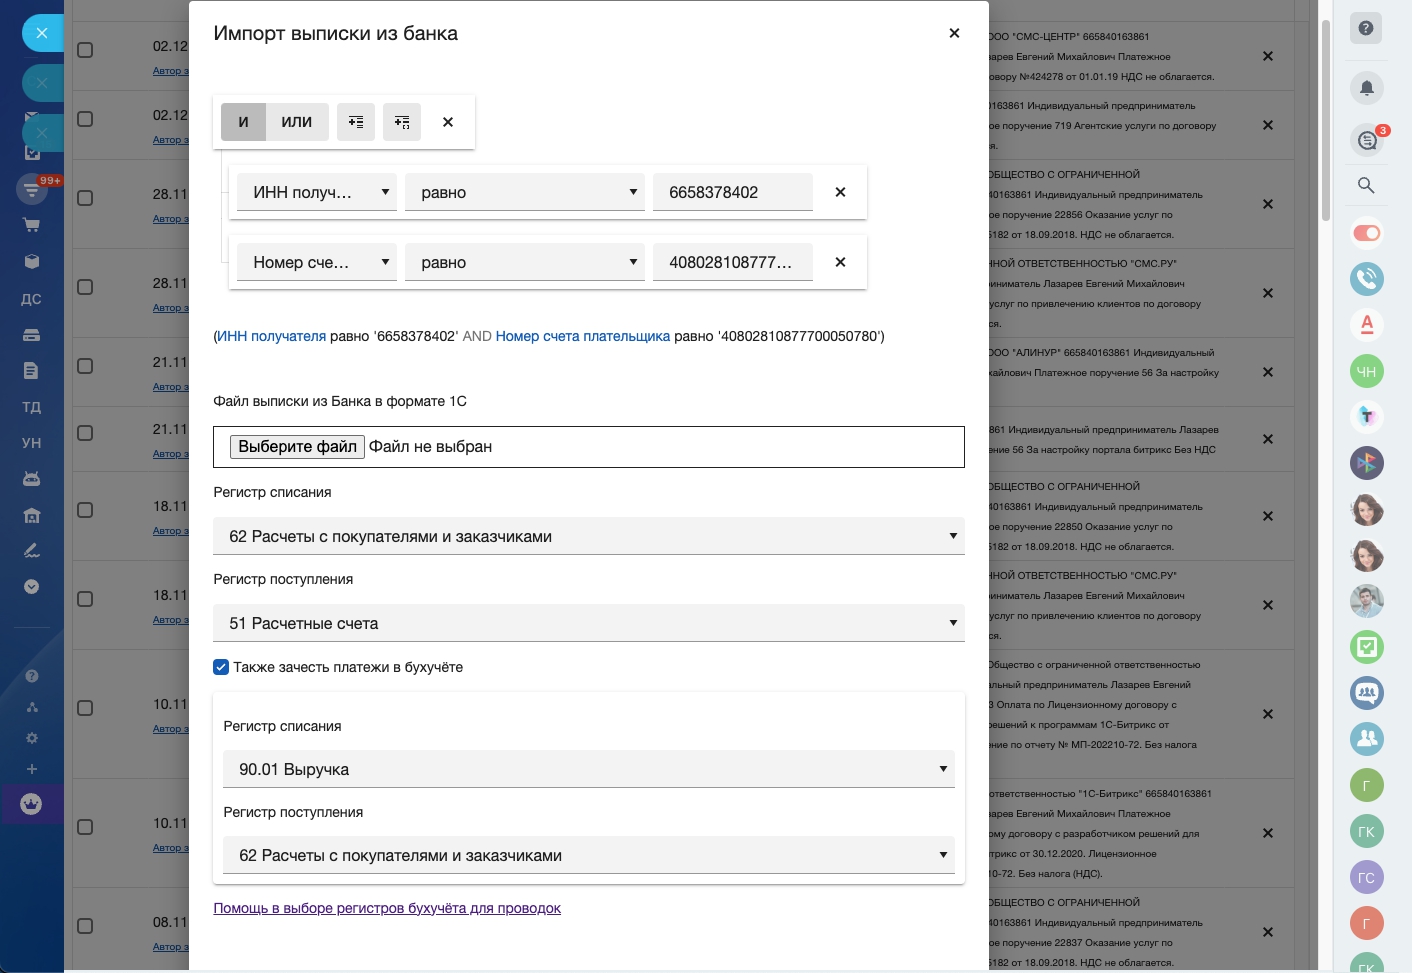Open 'Помощь в выборе регистров бухучёта' link
Image resolution: width=1412 pixels, height=973 pixels.
pos(387,908)
